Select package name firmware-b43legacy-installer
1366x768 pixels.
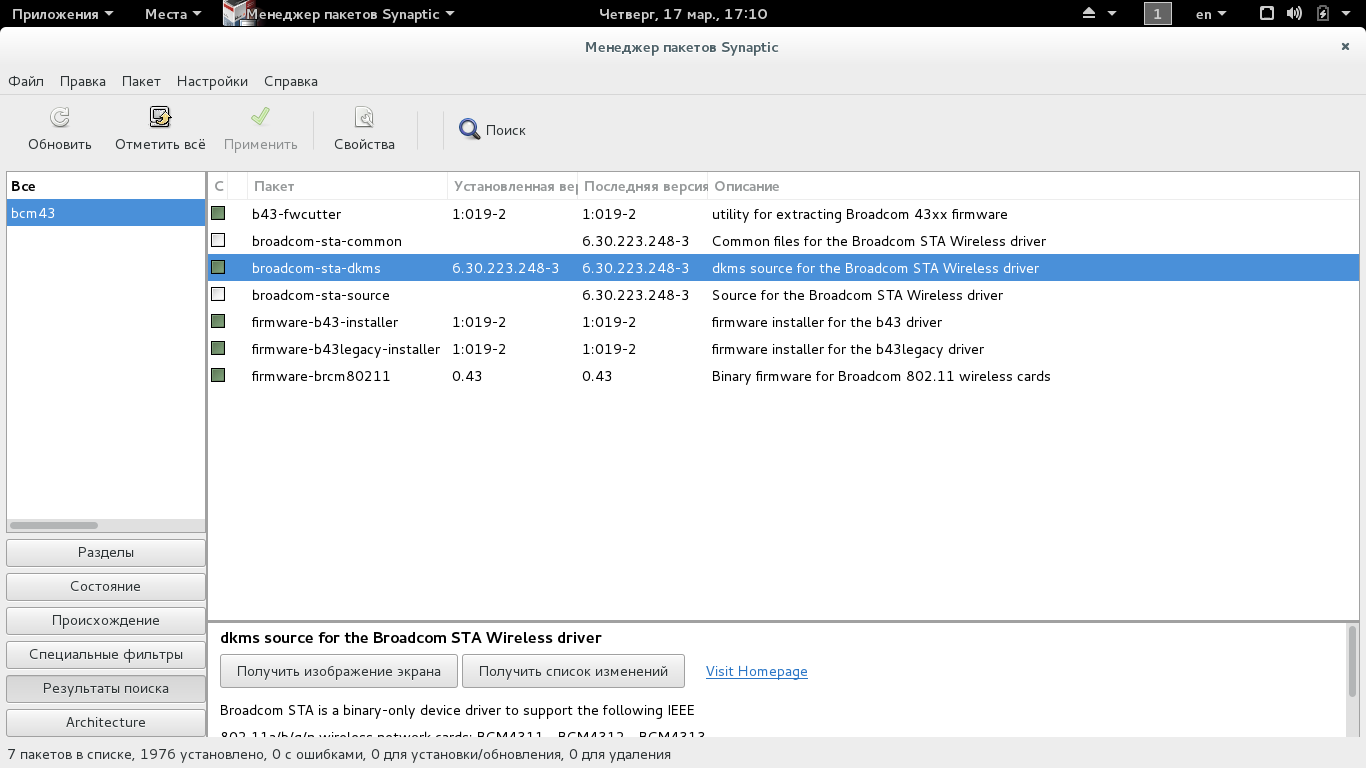[x=346, y=349]
